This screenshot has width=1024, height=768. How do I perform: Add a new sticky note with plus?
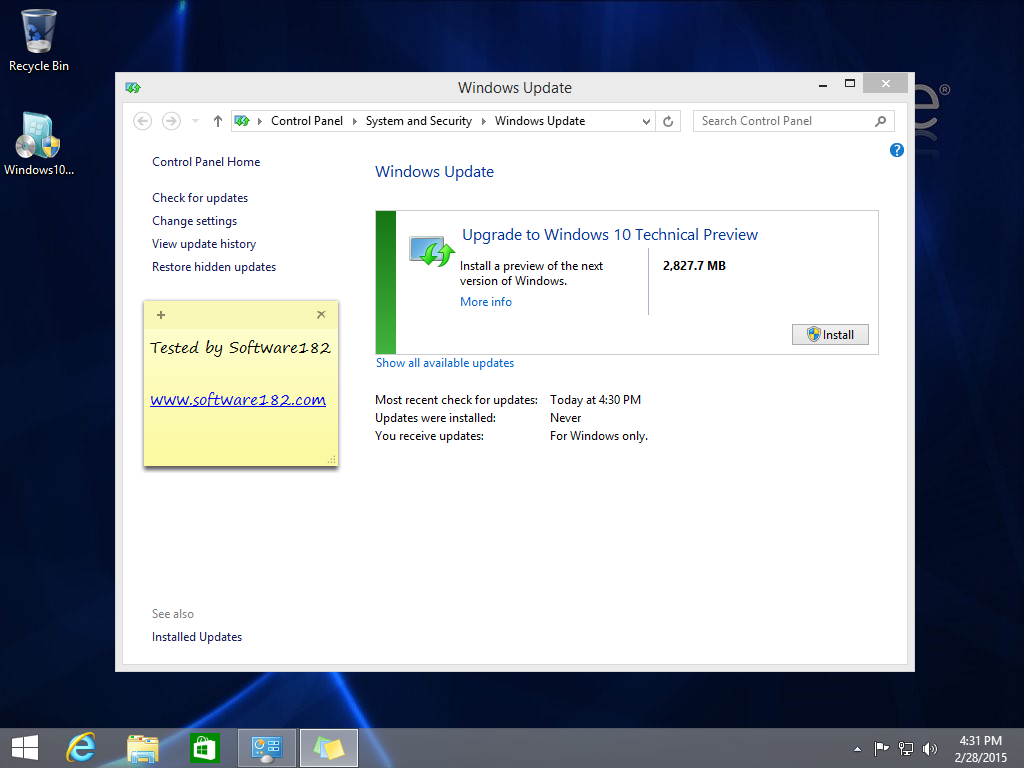[161, 315]
